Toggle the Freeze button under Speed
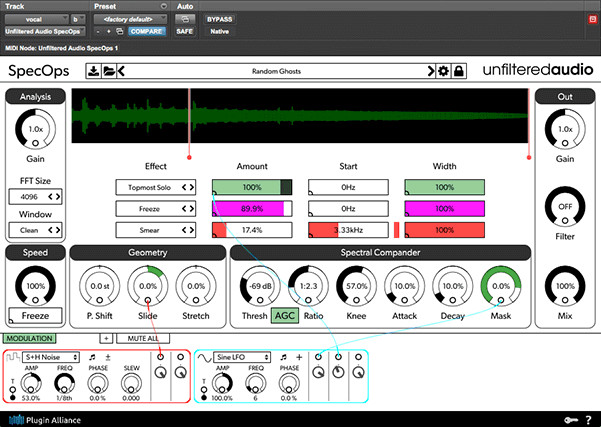This screenshot has width=601, height=427. tap(35, 315)
